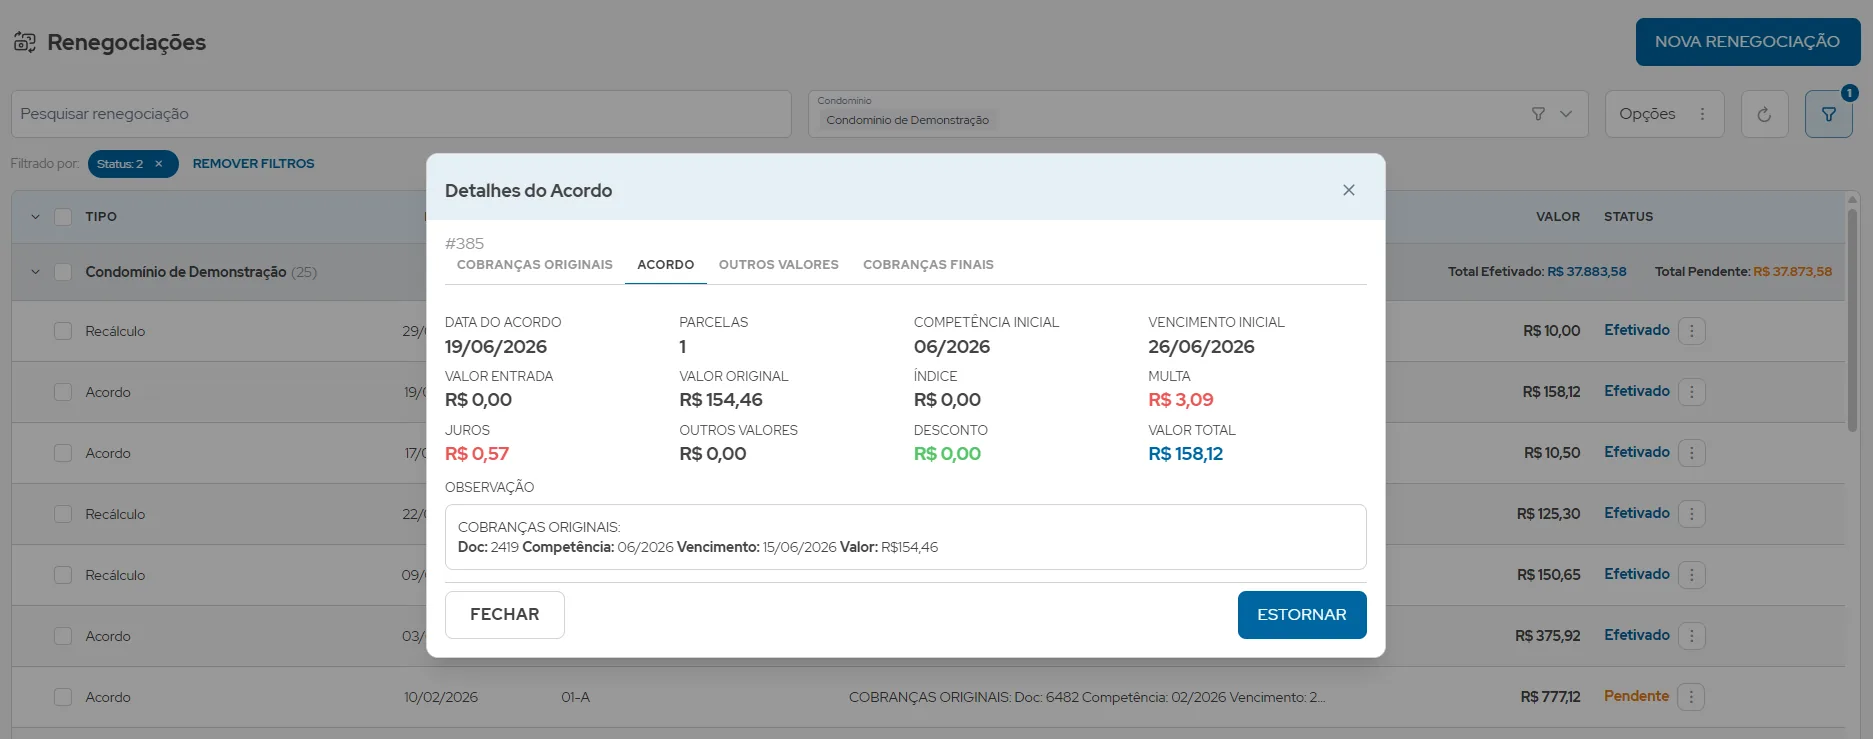1873x739 pixels.
Task: Click the table vertical scrollbar
Action: tap(1852, 320)
